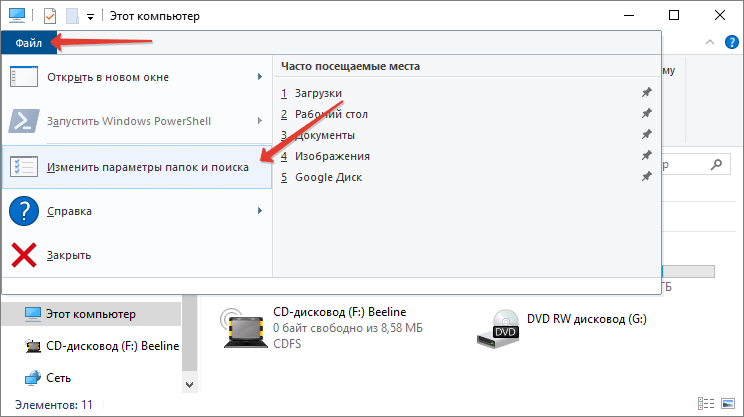The width and height of the screenshot is (744, 417).
Task: Expand the PowerShell submenu arrow
Action: pos(260,121)
